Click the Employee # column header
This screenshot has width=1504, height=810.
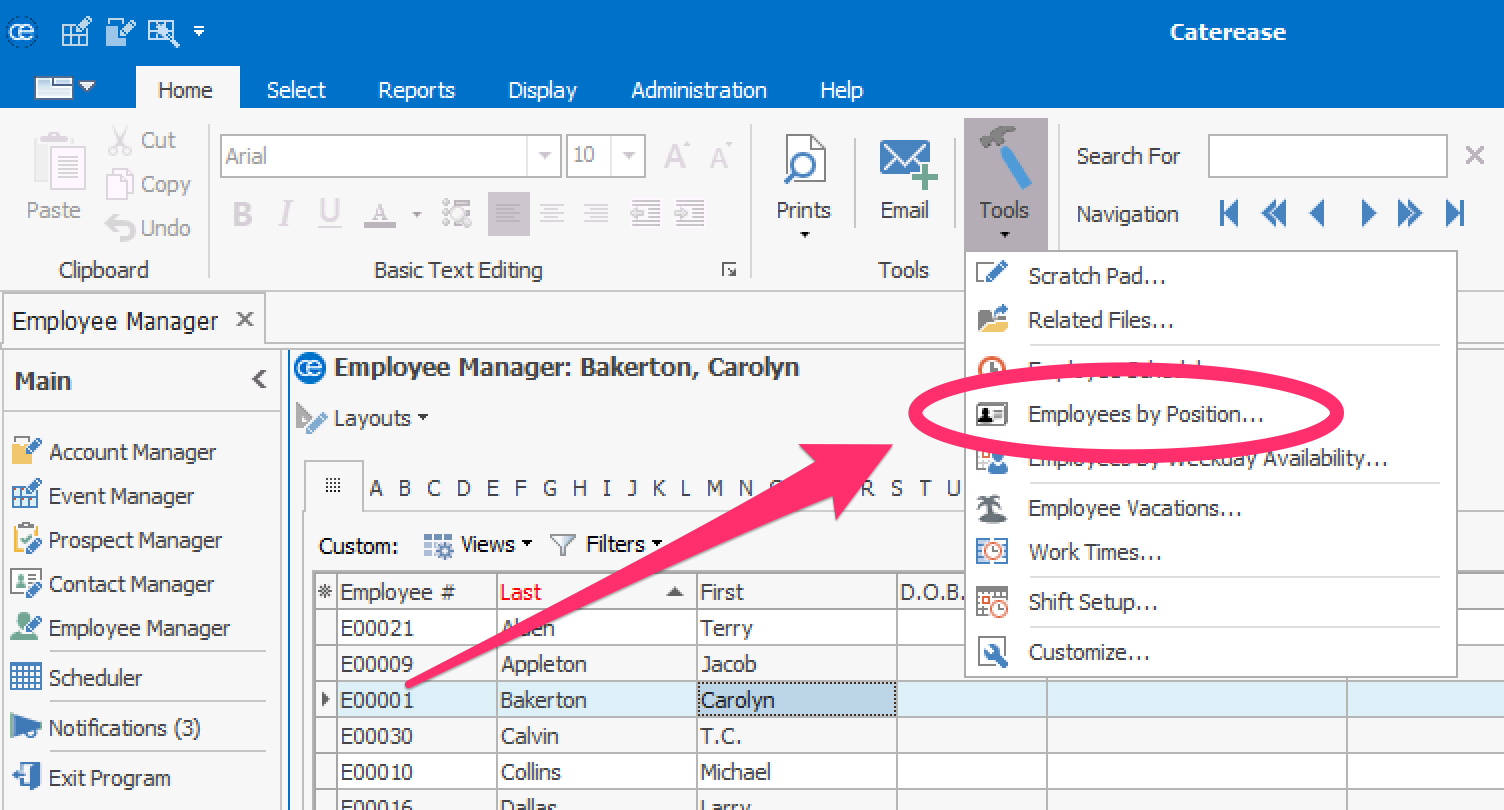click(x=416, y=592)
